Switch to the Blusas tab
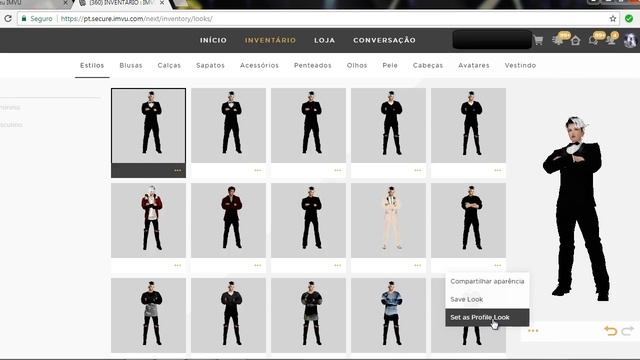Image resolution: width=640 pixels, height=360 pixels. coord(131,65)
